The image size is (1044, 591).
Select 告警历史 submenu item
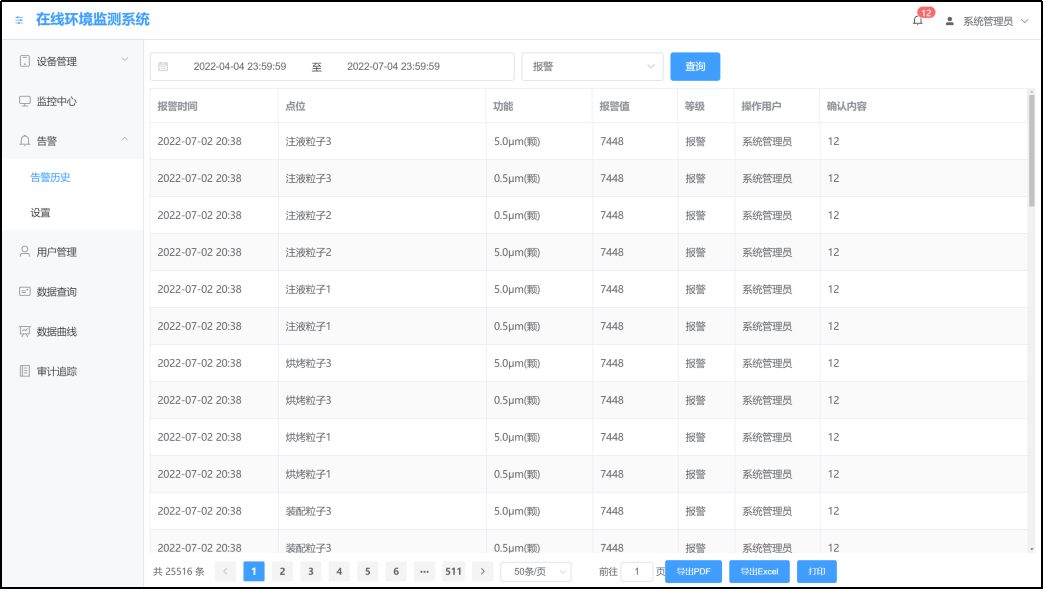[73, 177]
